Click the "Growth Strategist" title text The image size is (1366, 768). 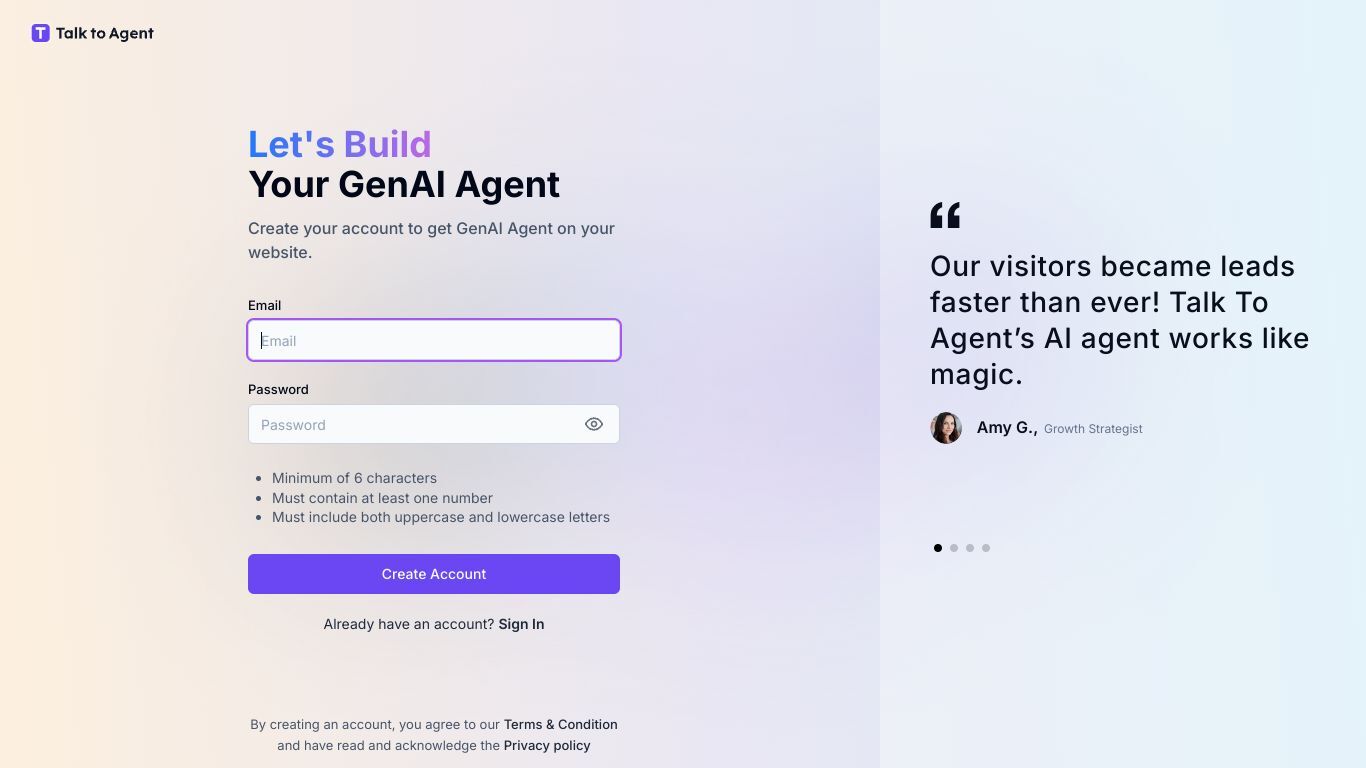pos(1093,429)
